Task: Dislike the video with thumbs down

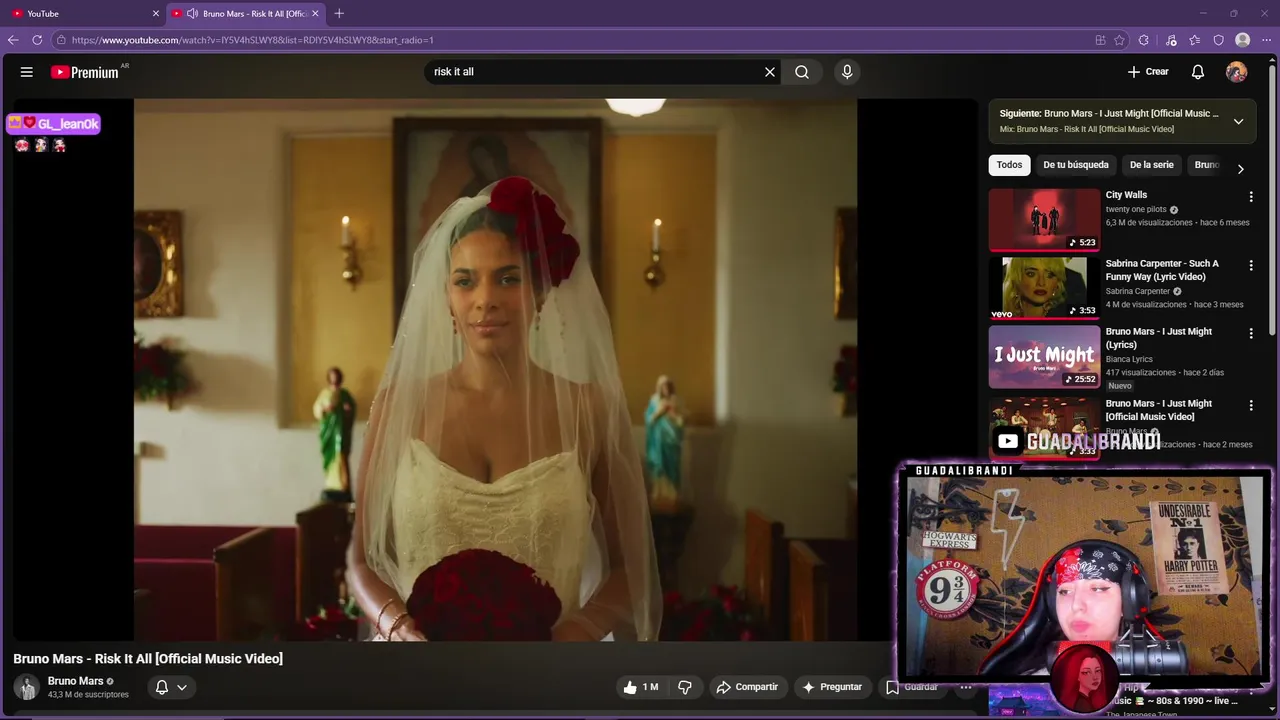Action: (x=685, y=687)
